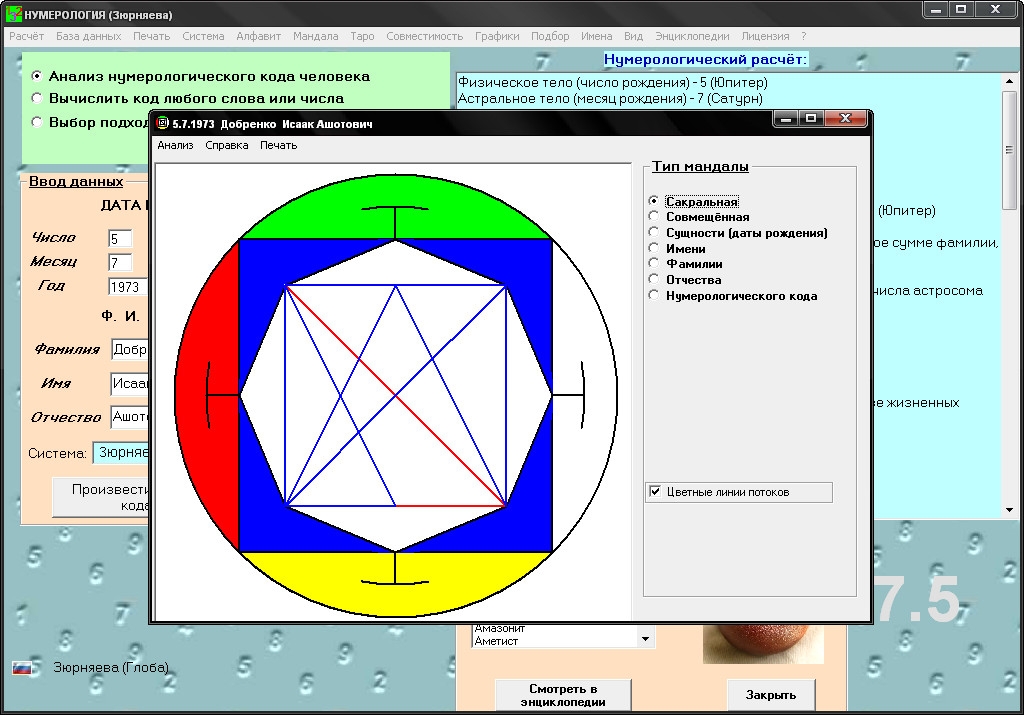Select Амазонит in the stone list
Screen dimensions: 1024x715
500,628
